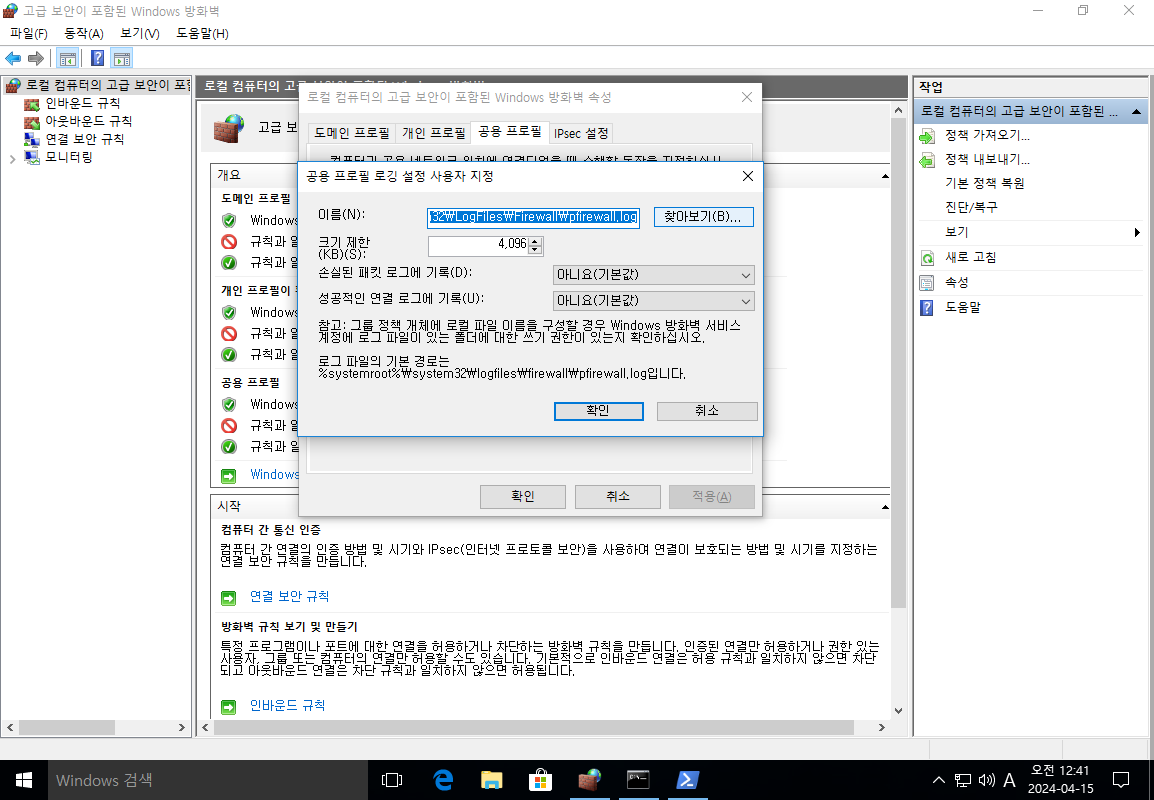Go back with the toolbar left arrow
Screen dimensions: 1154x800
click(13, 58)
